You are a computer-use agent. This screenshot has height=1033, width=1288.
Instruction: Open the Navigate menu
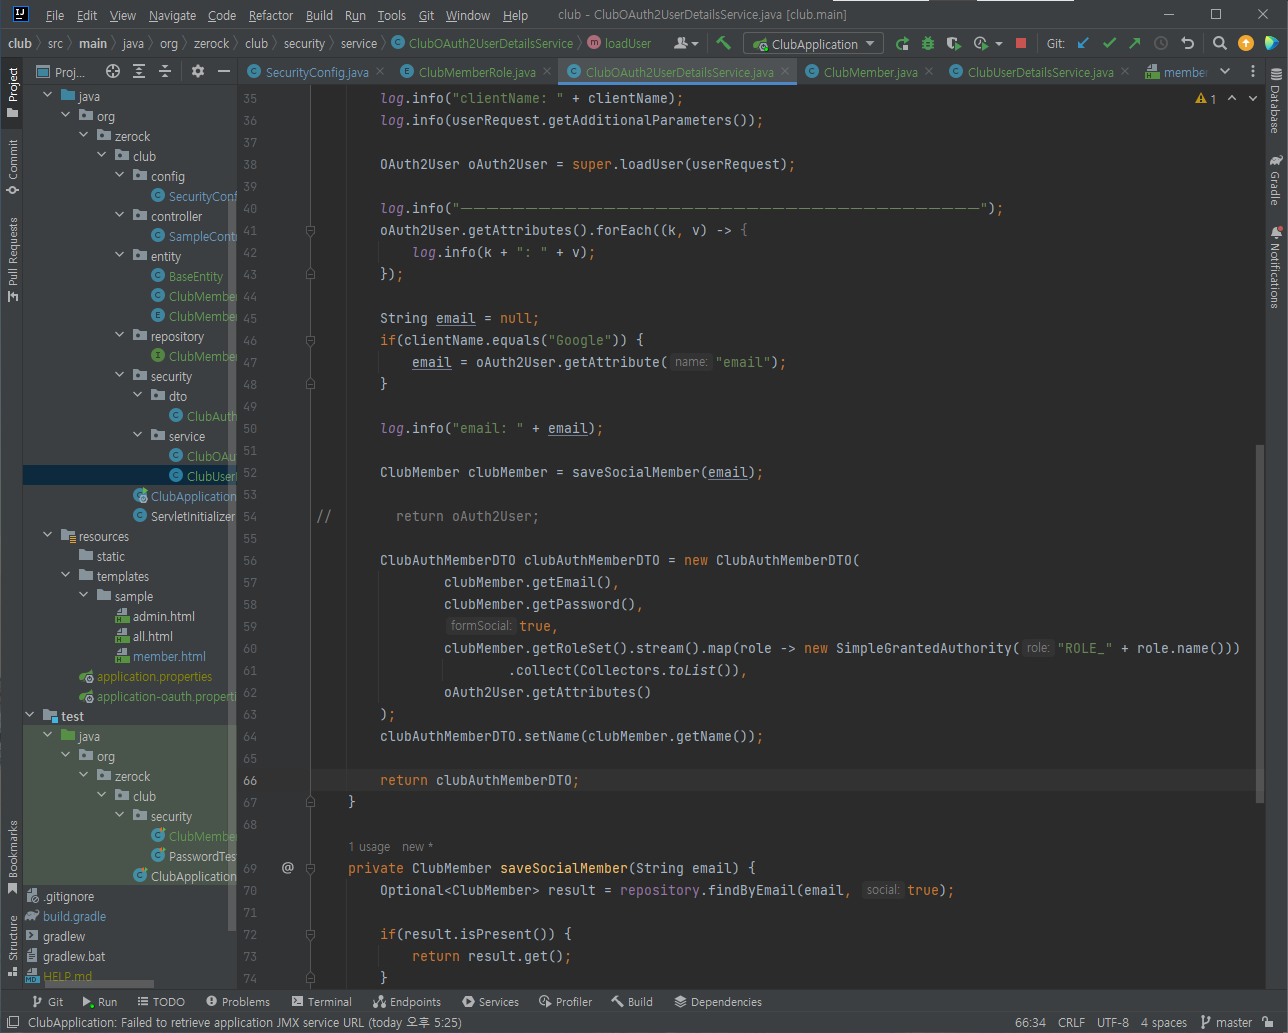tap(172, 15)
